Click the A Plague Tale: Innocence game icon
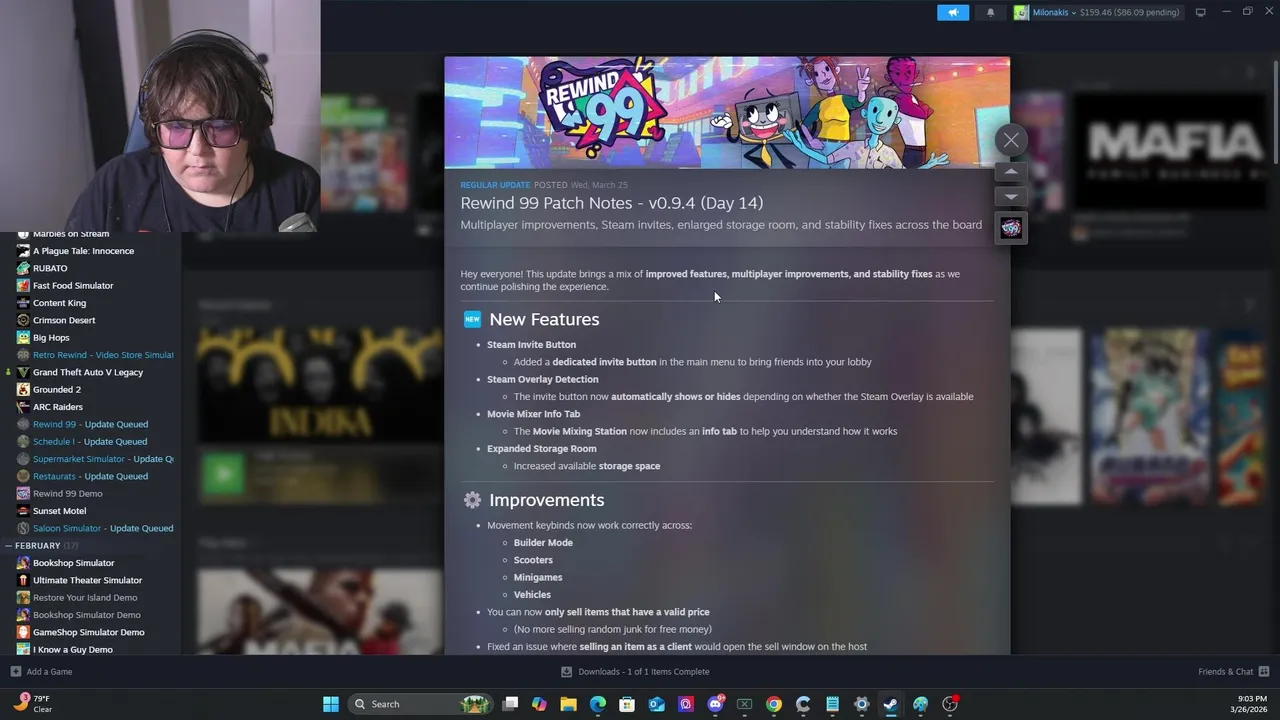The image size is (1280, 720). tap(23, 251)
